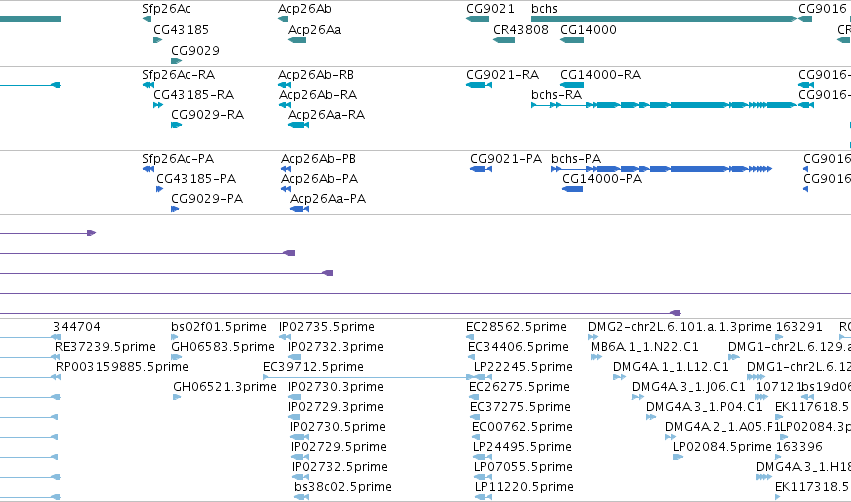Select the GH06521.3prime EST
The image size is (851, 502).
[177, 397]
